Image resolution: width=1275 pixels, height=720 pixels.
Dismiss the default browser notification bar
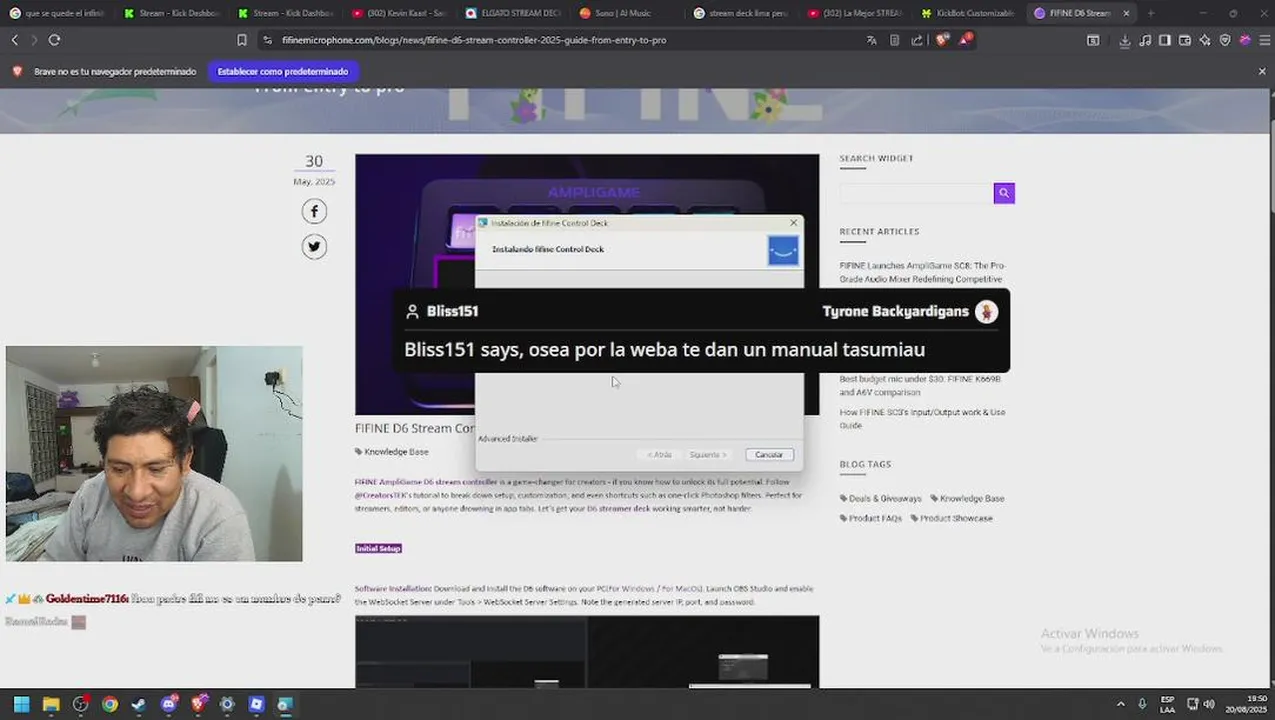point(1261,71)
